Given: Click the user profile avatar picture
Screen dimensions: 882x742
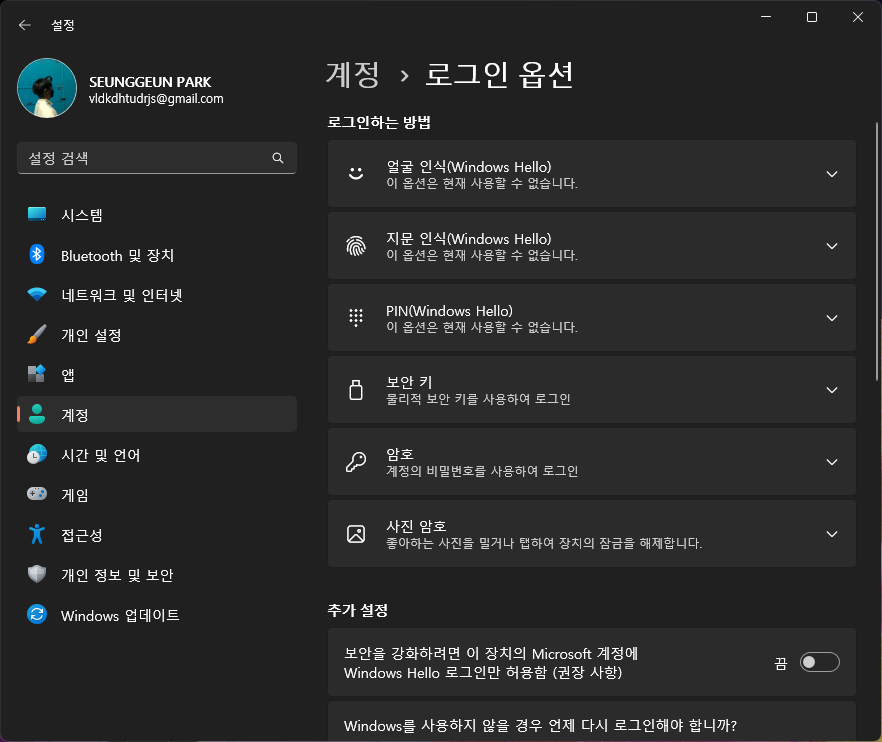Looking at the screenshot, I should pos(47,88).
